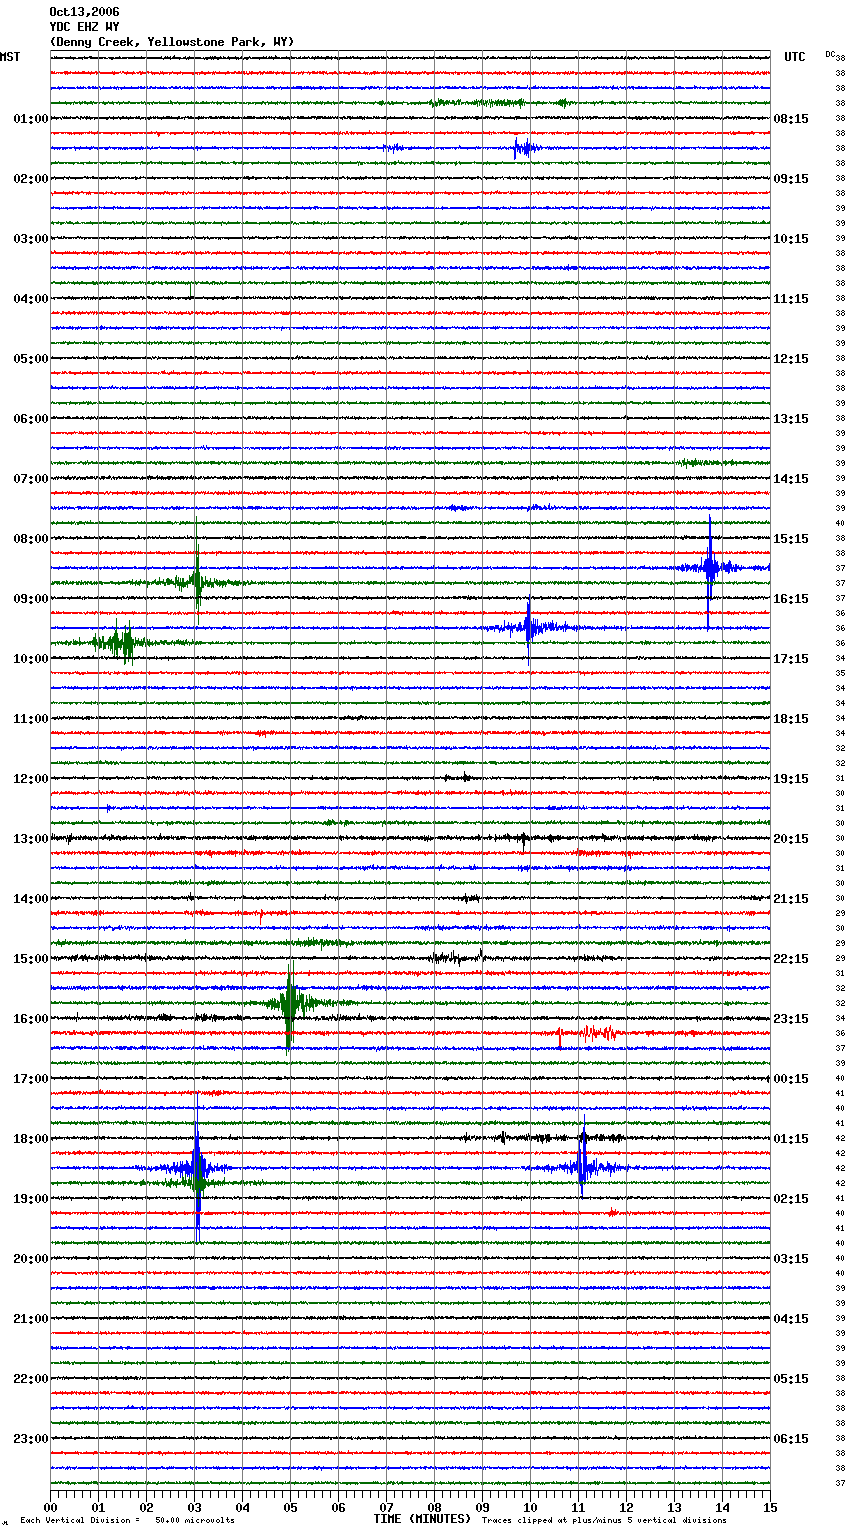The image size is (850, 1534).
Task: Click the 'DC' column header at top right
Action: 830,54
